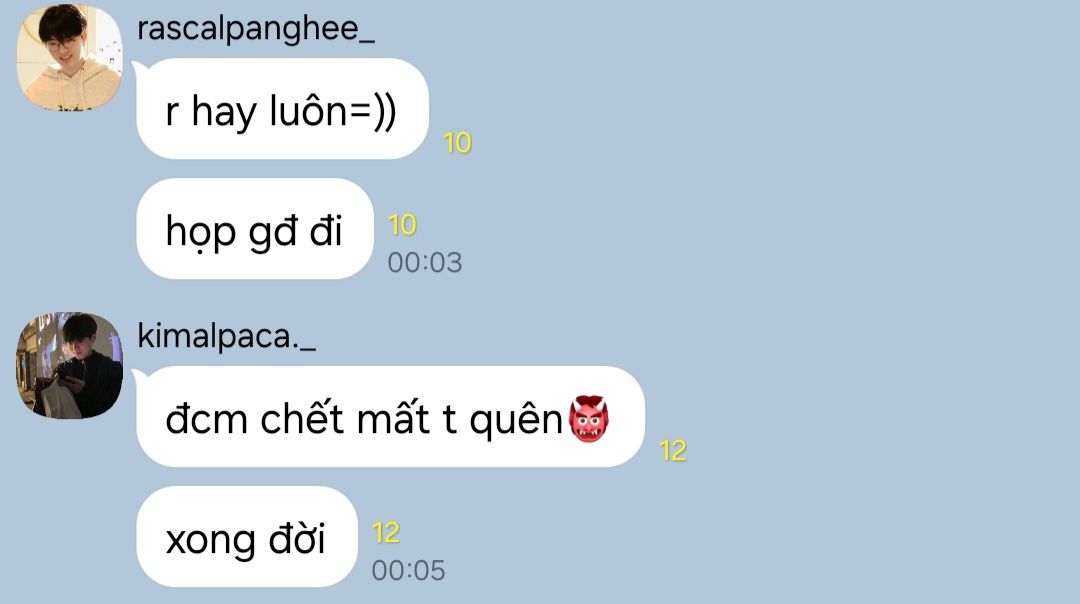
Task: Click the tail of kimalpaca._'s first bubble
Action: click(138, 375)
